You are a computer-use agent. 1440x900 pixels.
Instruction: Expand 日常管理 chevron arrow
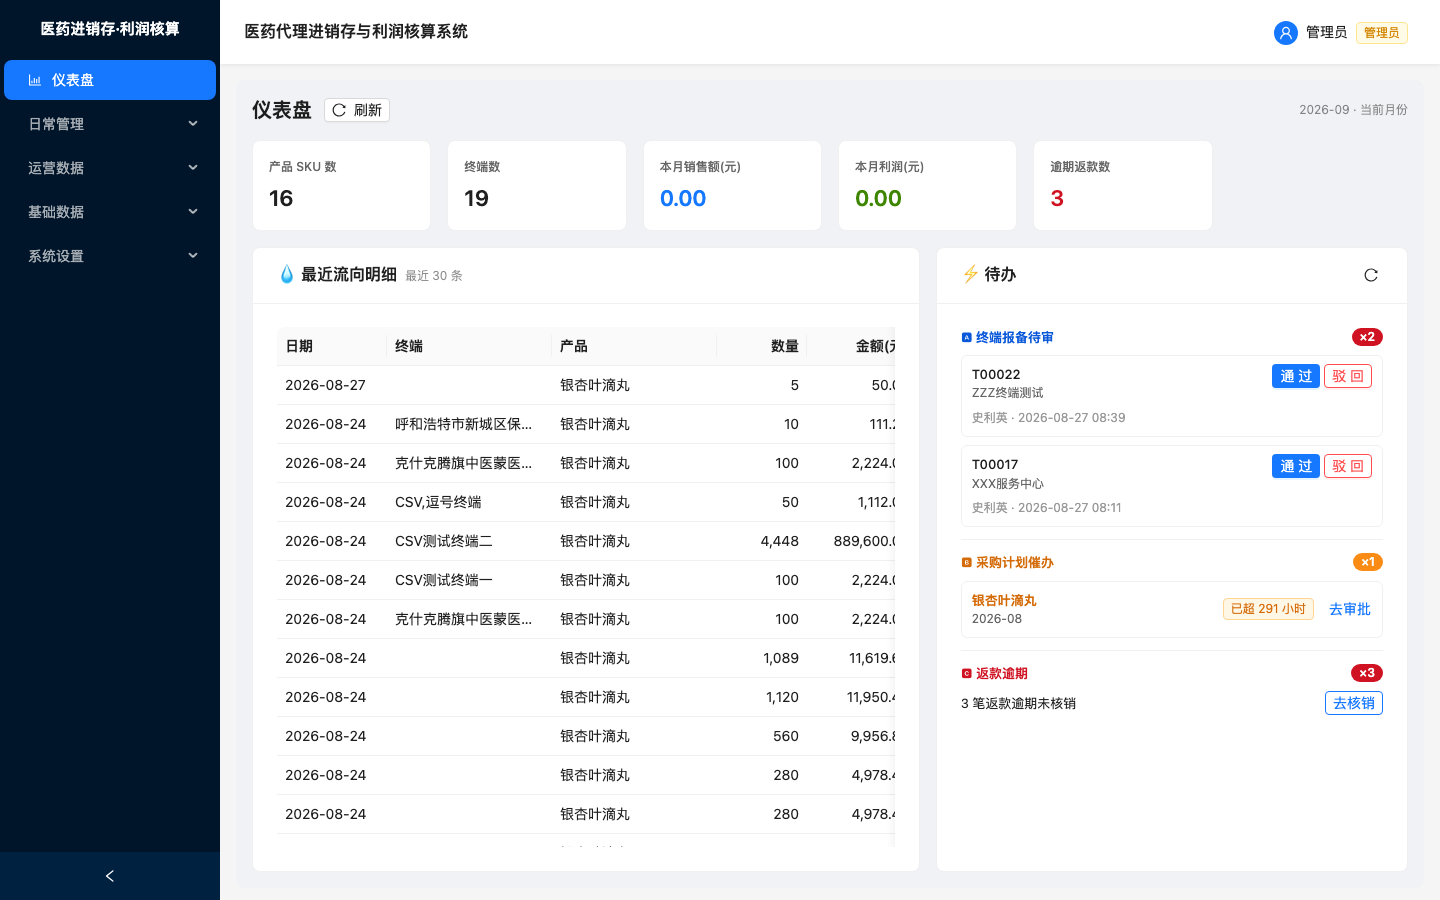coord(193,124)
